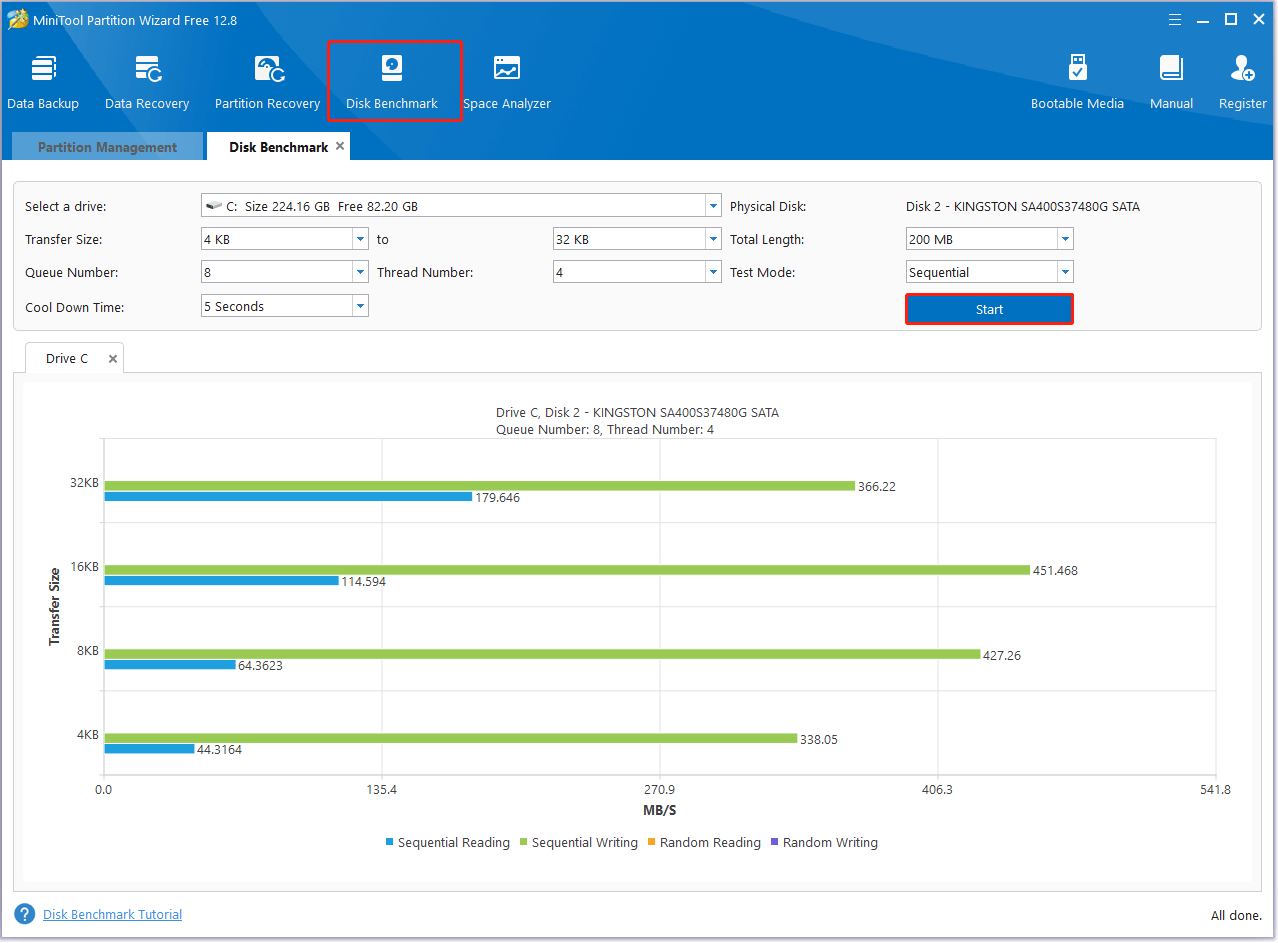This screenshot has height=943, width=1278.
Task: Click the 44.3164 value label
Action: tap(219, 749)
